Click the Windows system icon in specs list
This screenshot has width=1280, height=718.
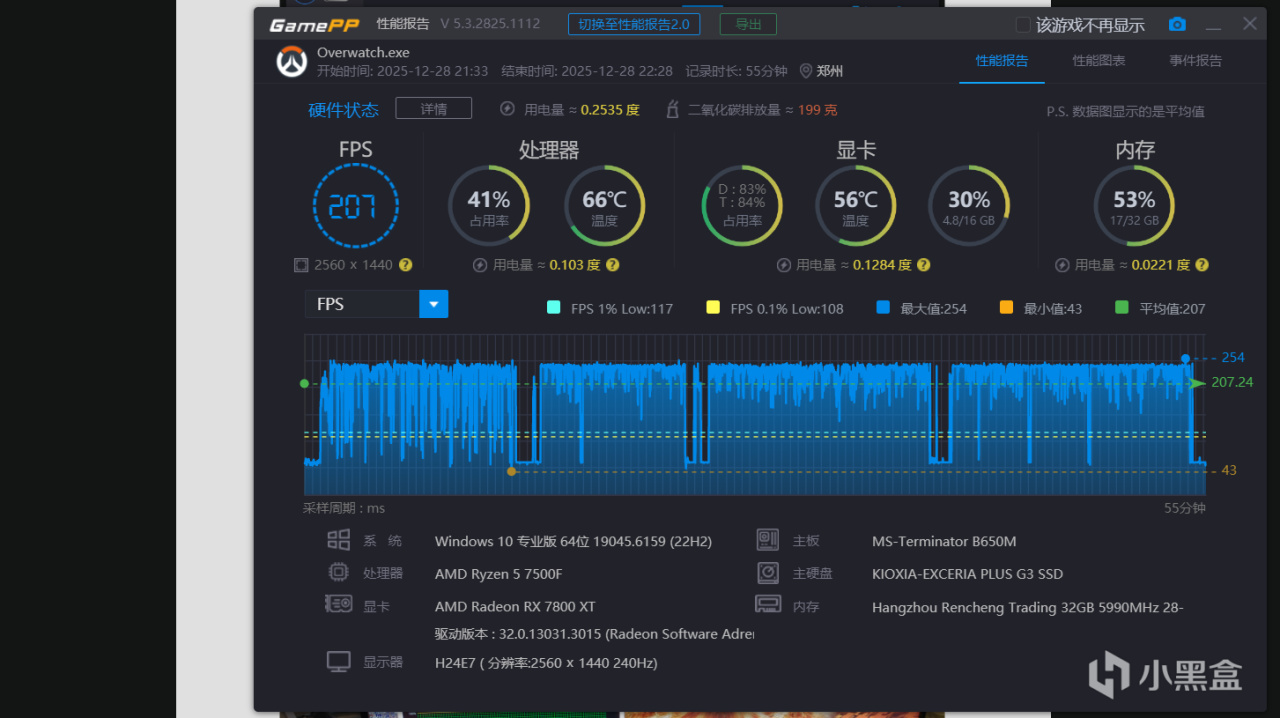tap(339, 540)
